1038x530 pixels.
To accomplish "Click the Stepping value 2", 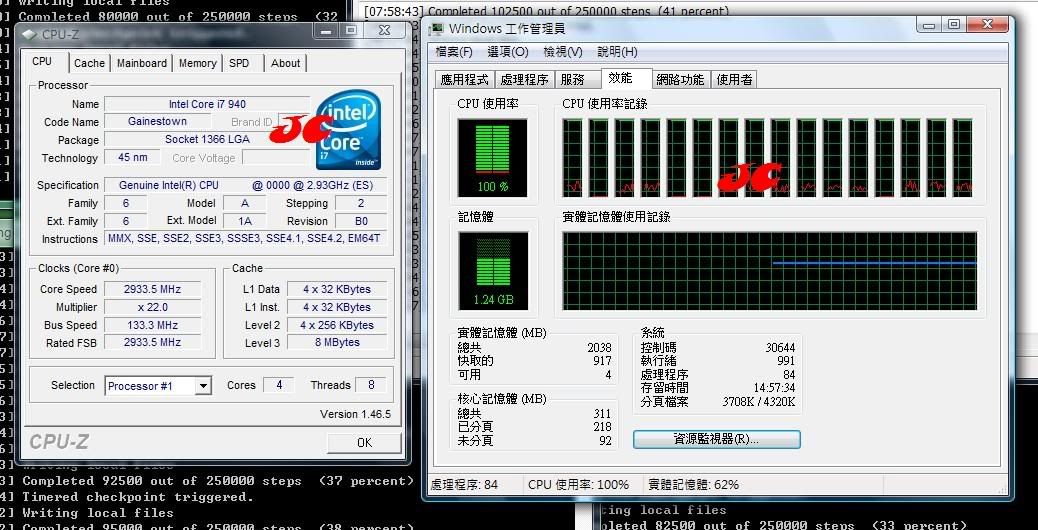I will point(361,203).
